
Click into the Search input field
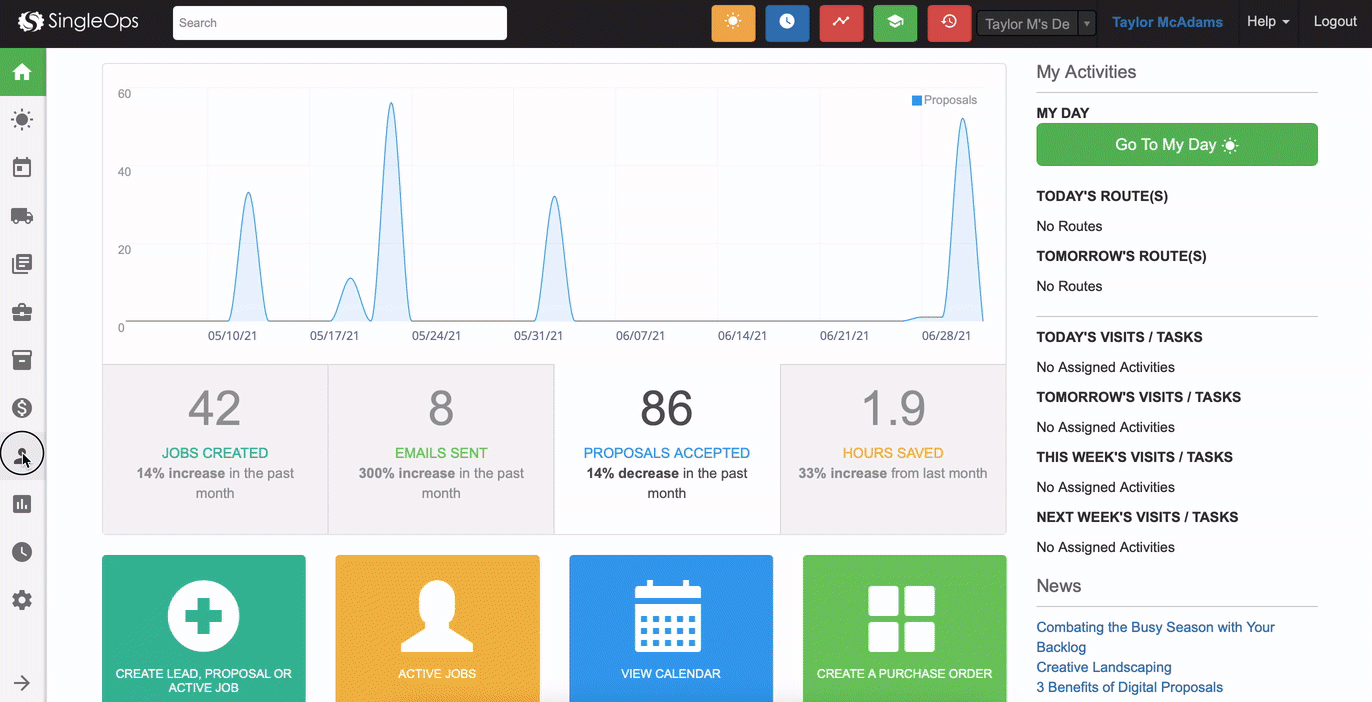(339, 23)
